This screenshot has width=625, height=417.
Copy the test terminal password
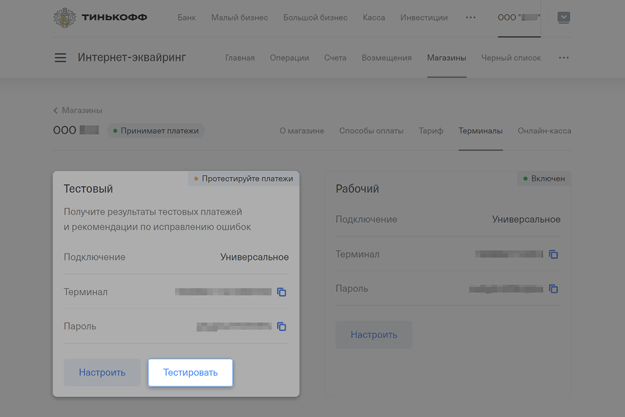[281, 326]
